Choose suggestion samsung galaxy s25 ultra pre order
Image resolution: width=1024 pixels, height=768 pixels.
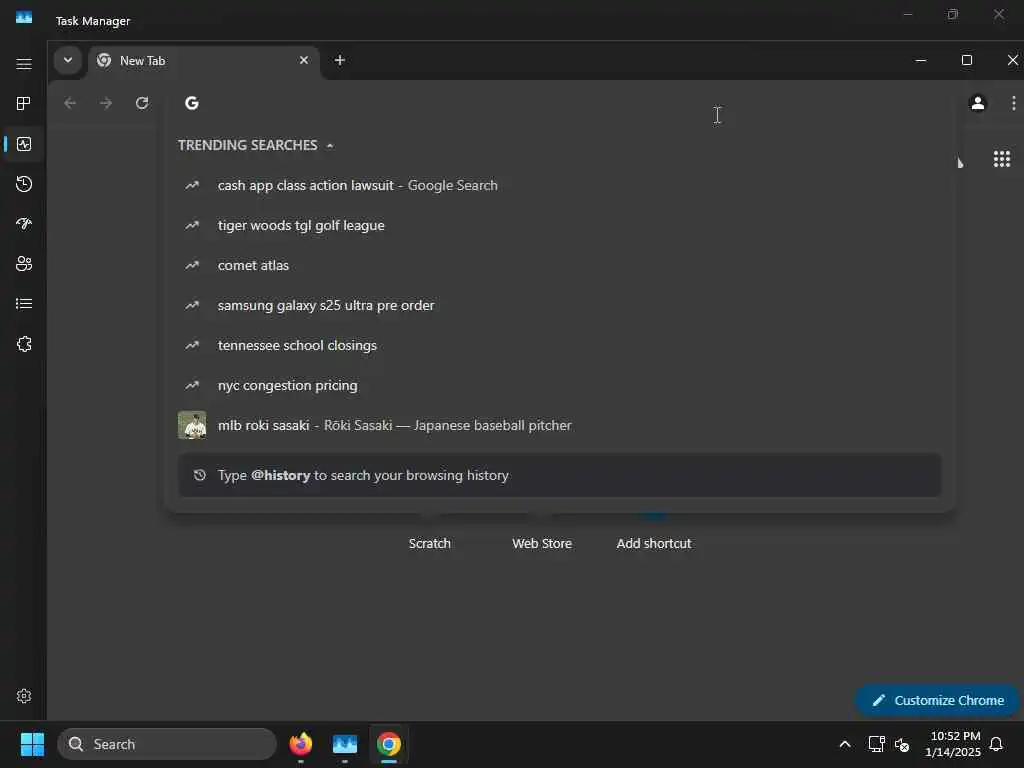[560, 305]
